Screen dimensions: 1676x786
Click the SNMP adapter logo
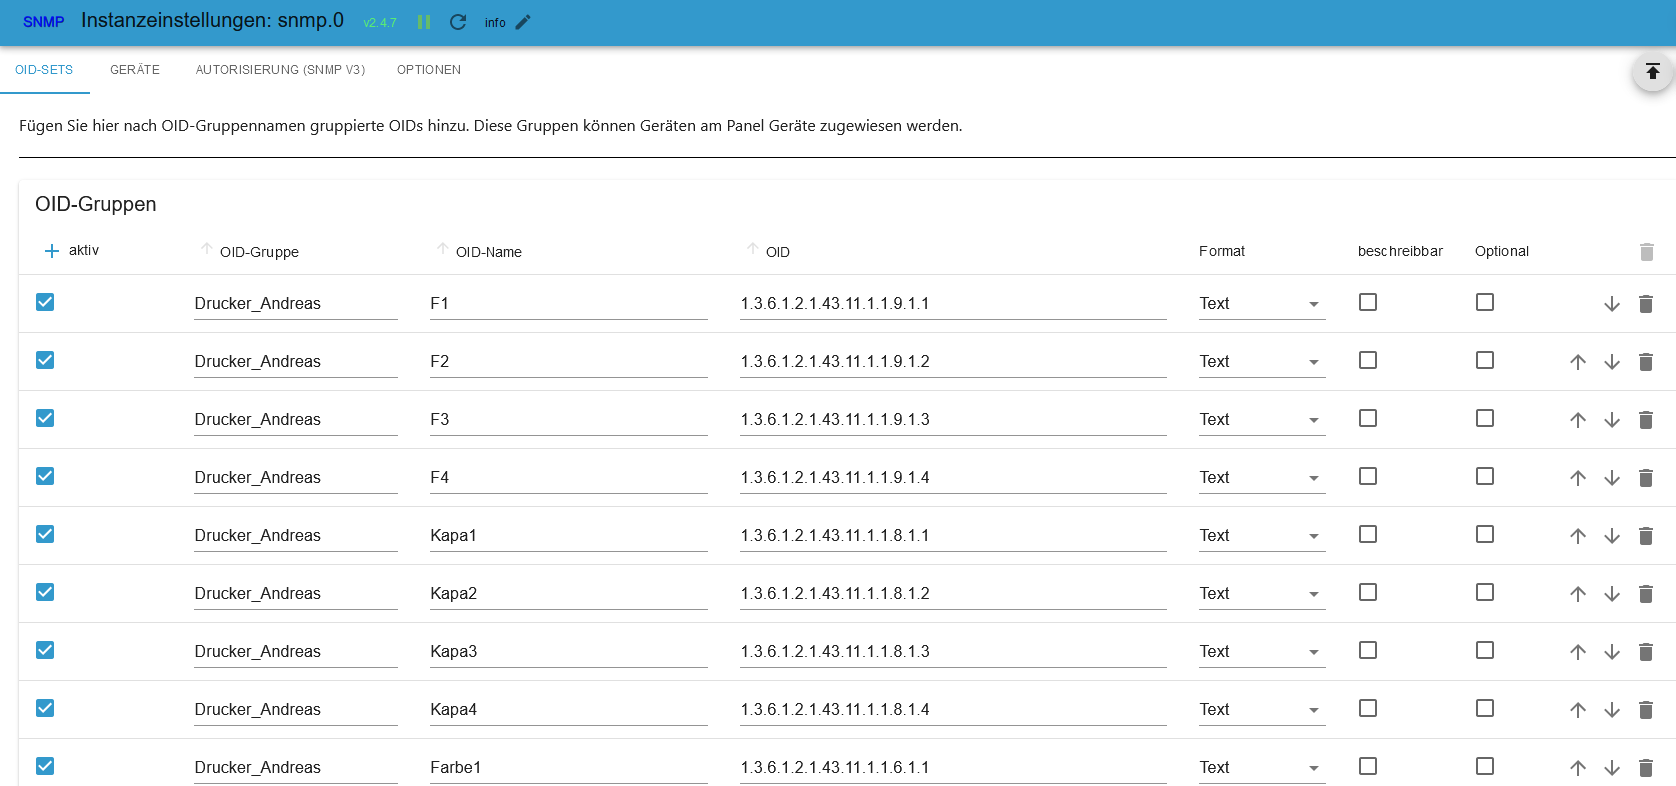tap(43, 22)
